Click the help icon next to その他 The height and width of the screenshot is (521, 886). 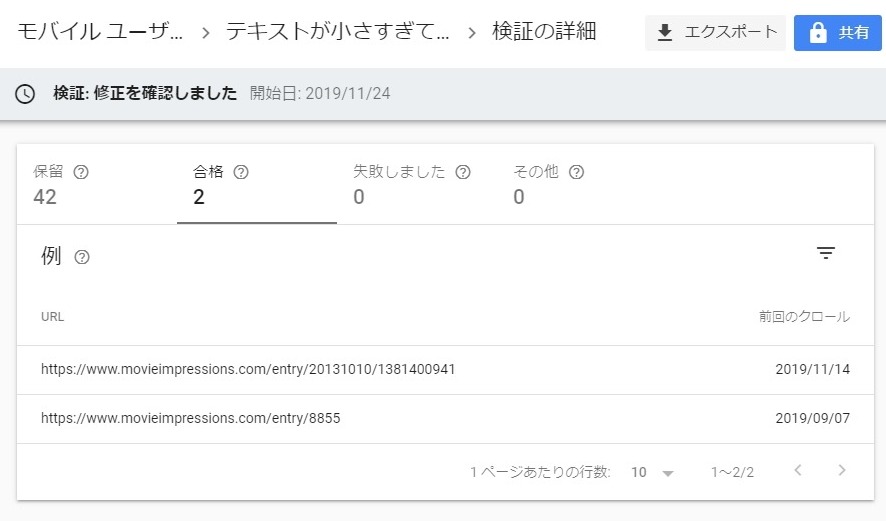(576, 172)
